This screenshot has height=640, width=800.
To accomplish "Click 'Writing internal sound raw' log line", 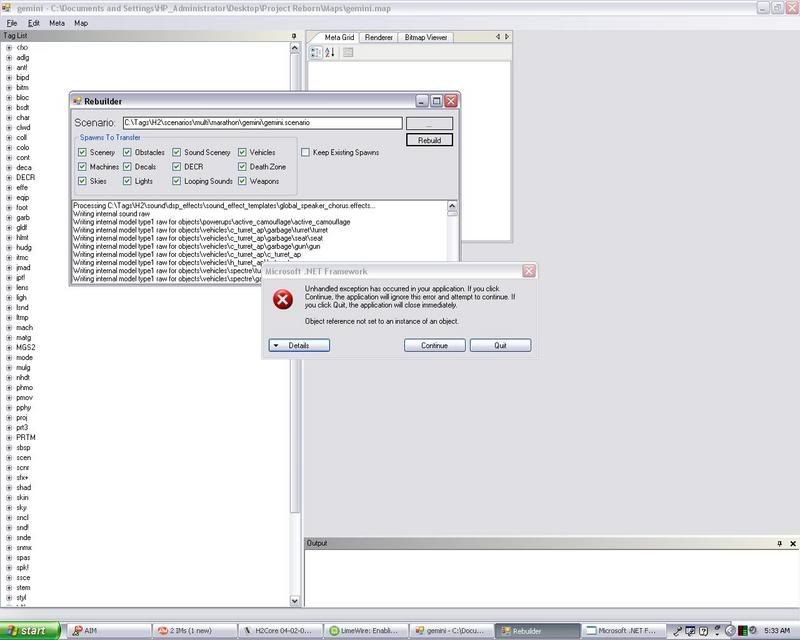I will click(111, 214).
